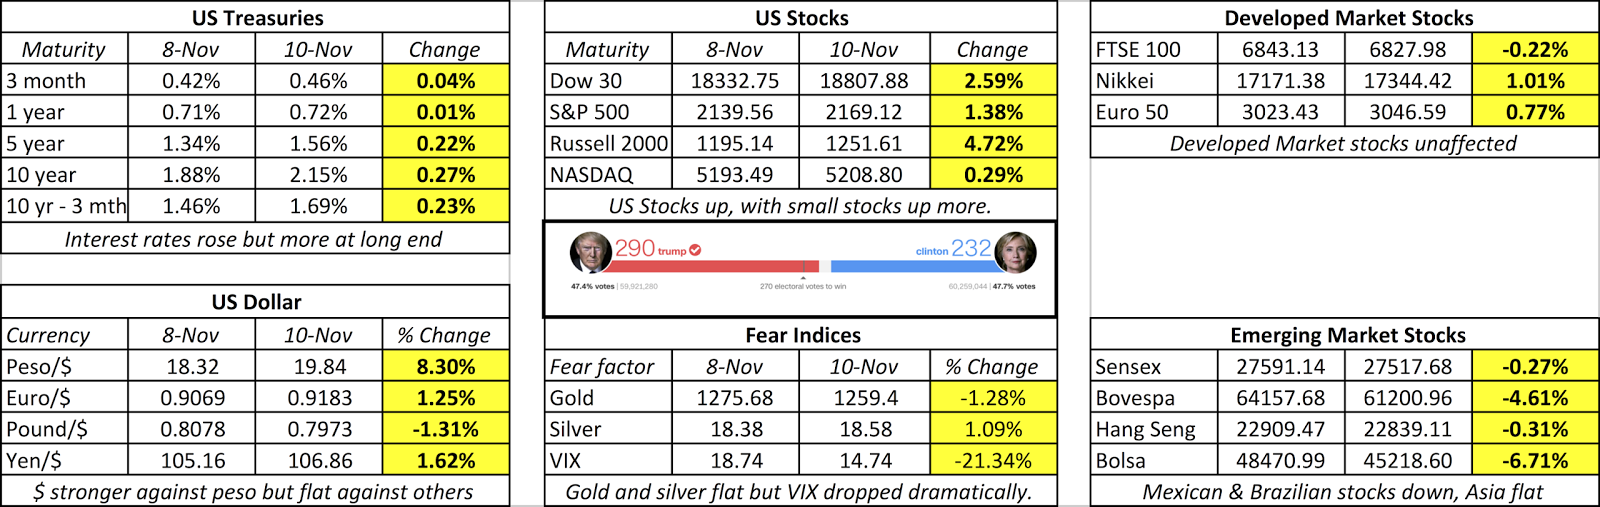The image size is (1600, 507).
Task: Select the Fear Indices table title
Action: coord(802,335)
